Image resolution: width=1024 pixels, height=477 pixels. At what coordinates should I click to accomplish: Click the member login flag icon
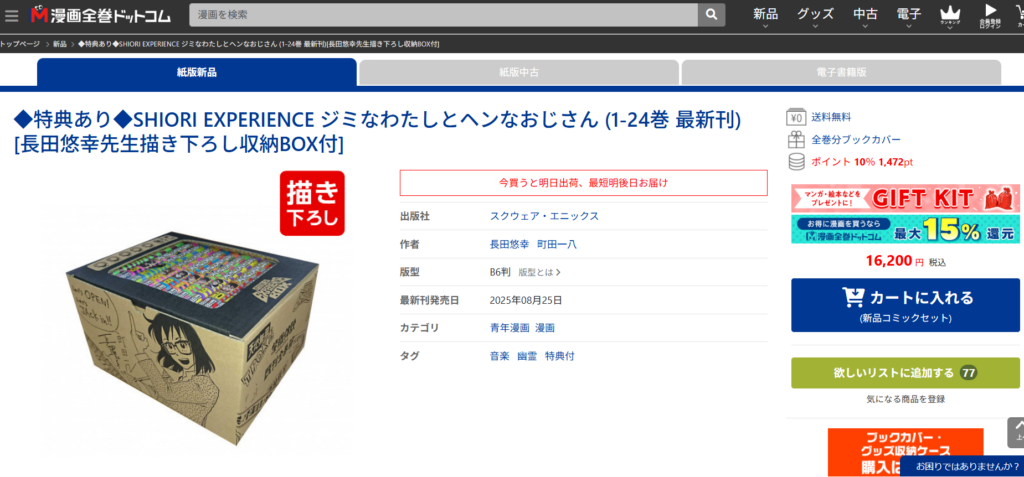pos(990,16)
